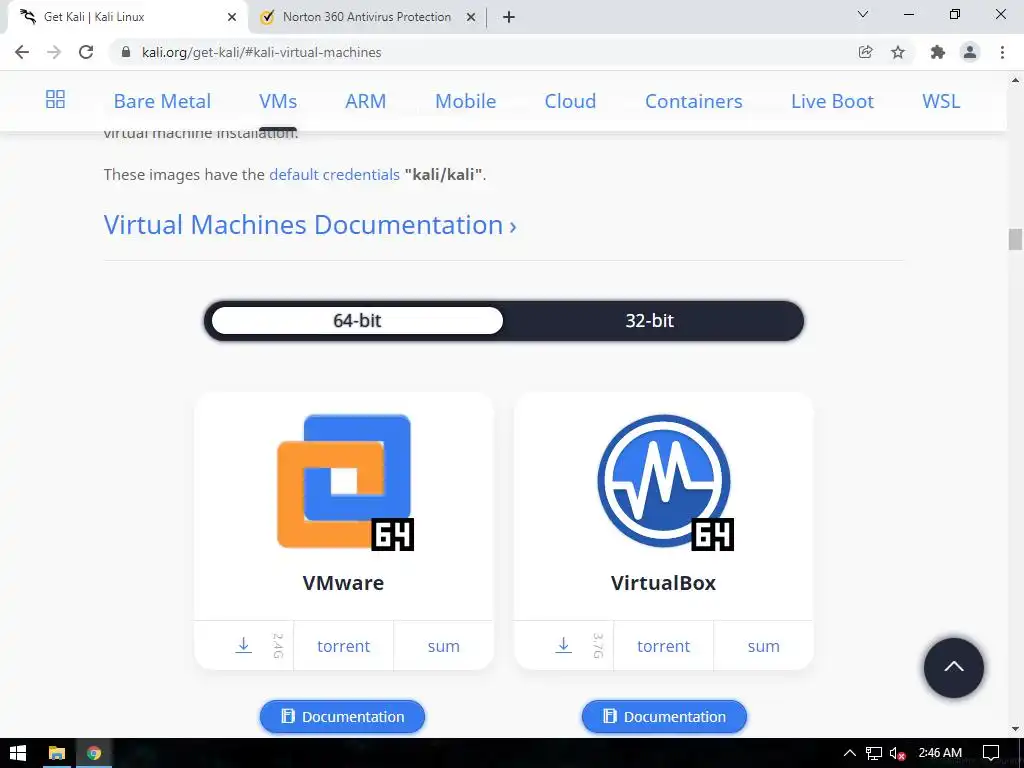Click the Chrome taskbar icon
The image size is (1024, 768).
point(94,753)
